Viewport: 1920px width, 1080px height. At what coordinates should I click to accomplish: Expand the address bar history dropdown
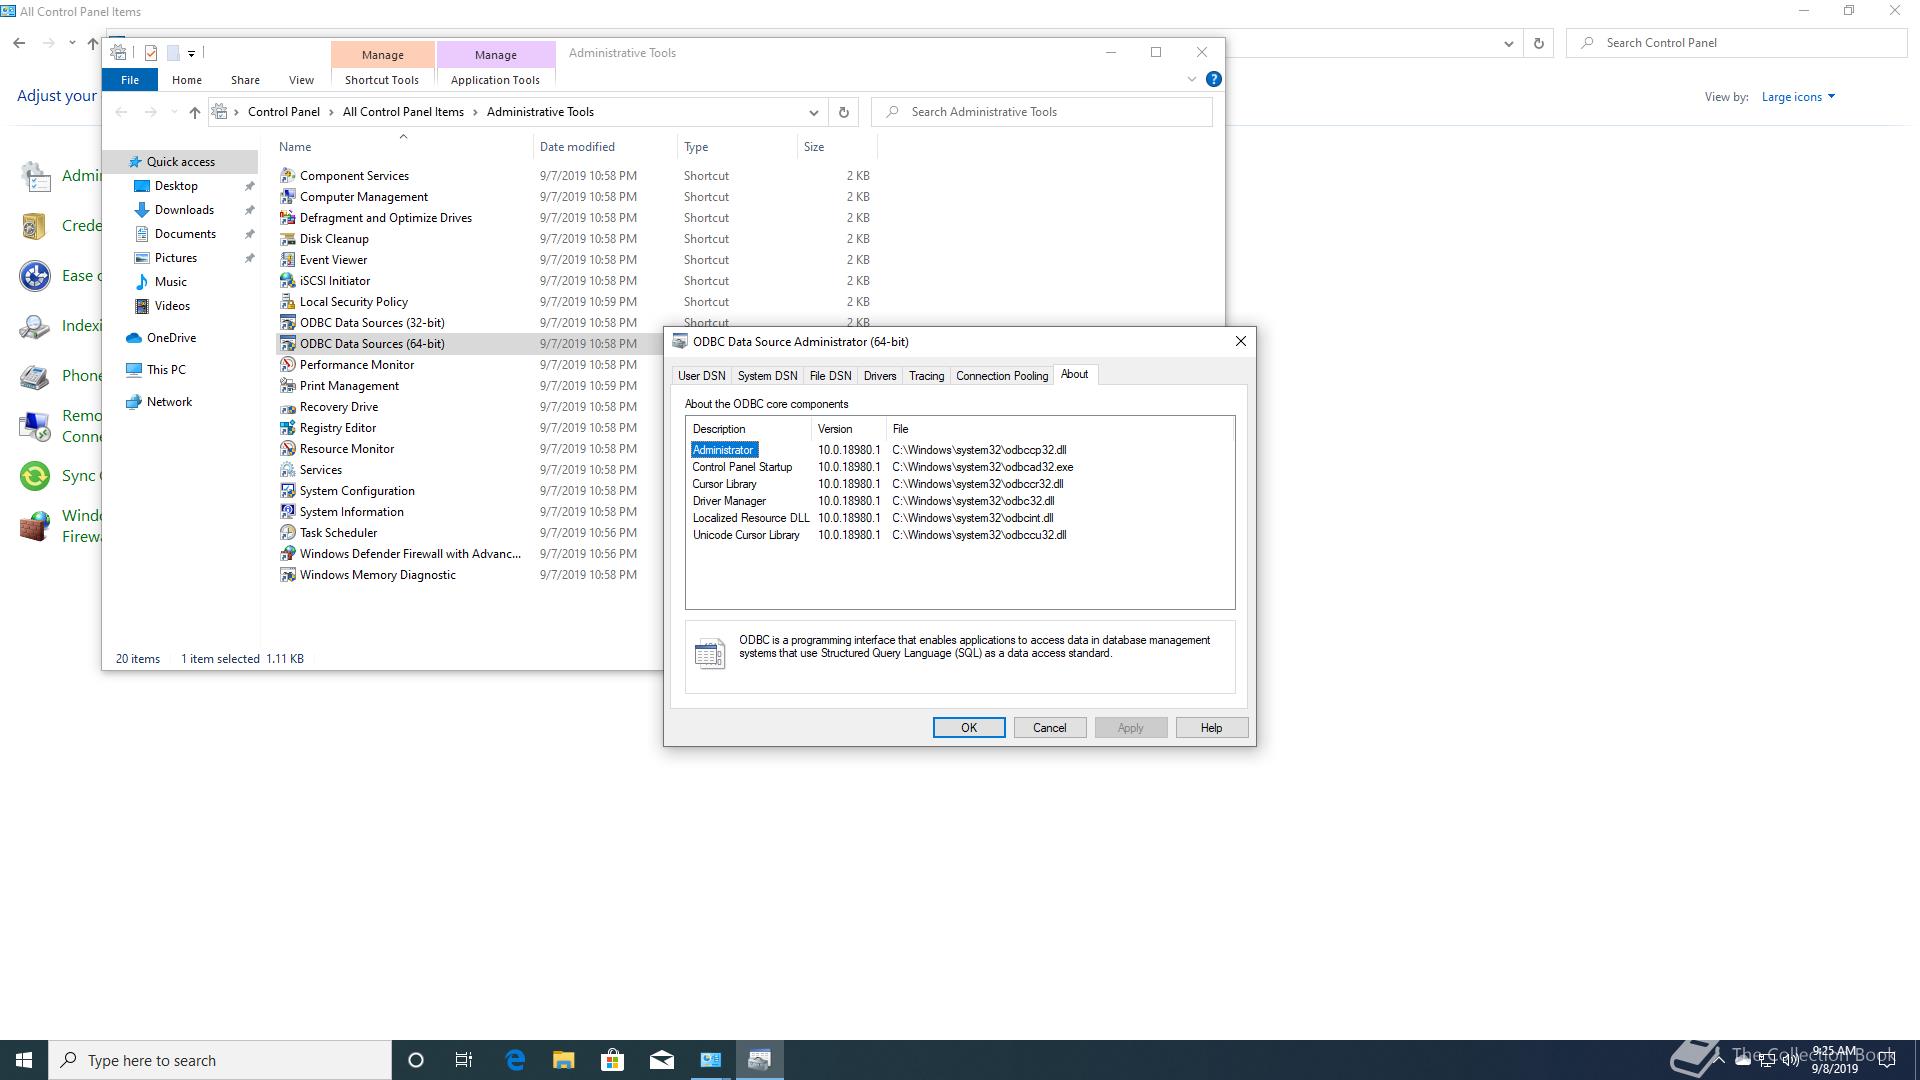coord(813,112)
